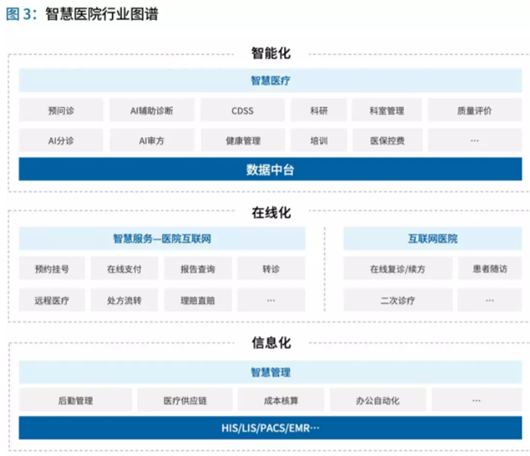Click the HIS/LIS/PACS/EMR blue bar

(x=270, y=428)
